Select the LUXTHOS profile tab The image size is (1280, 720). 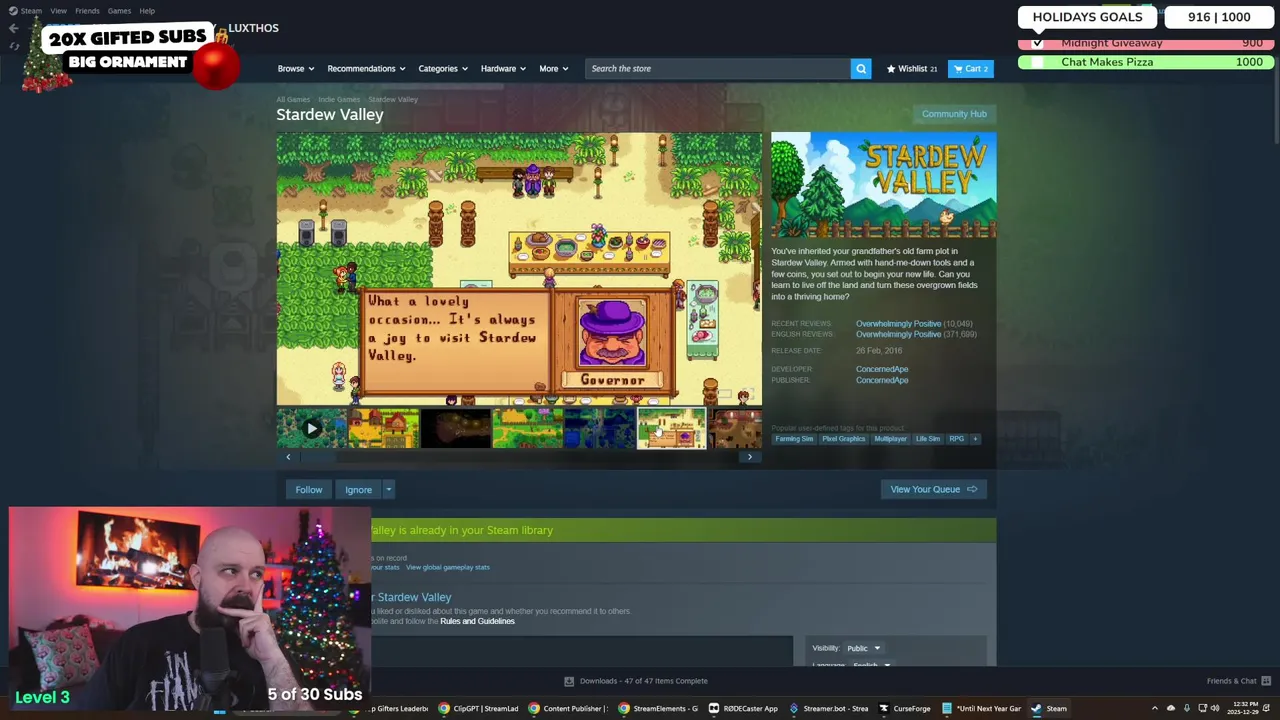[253, 28]
